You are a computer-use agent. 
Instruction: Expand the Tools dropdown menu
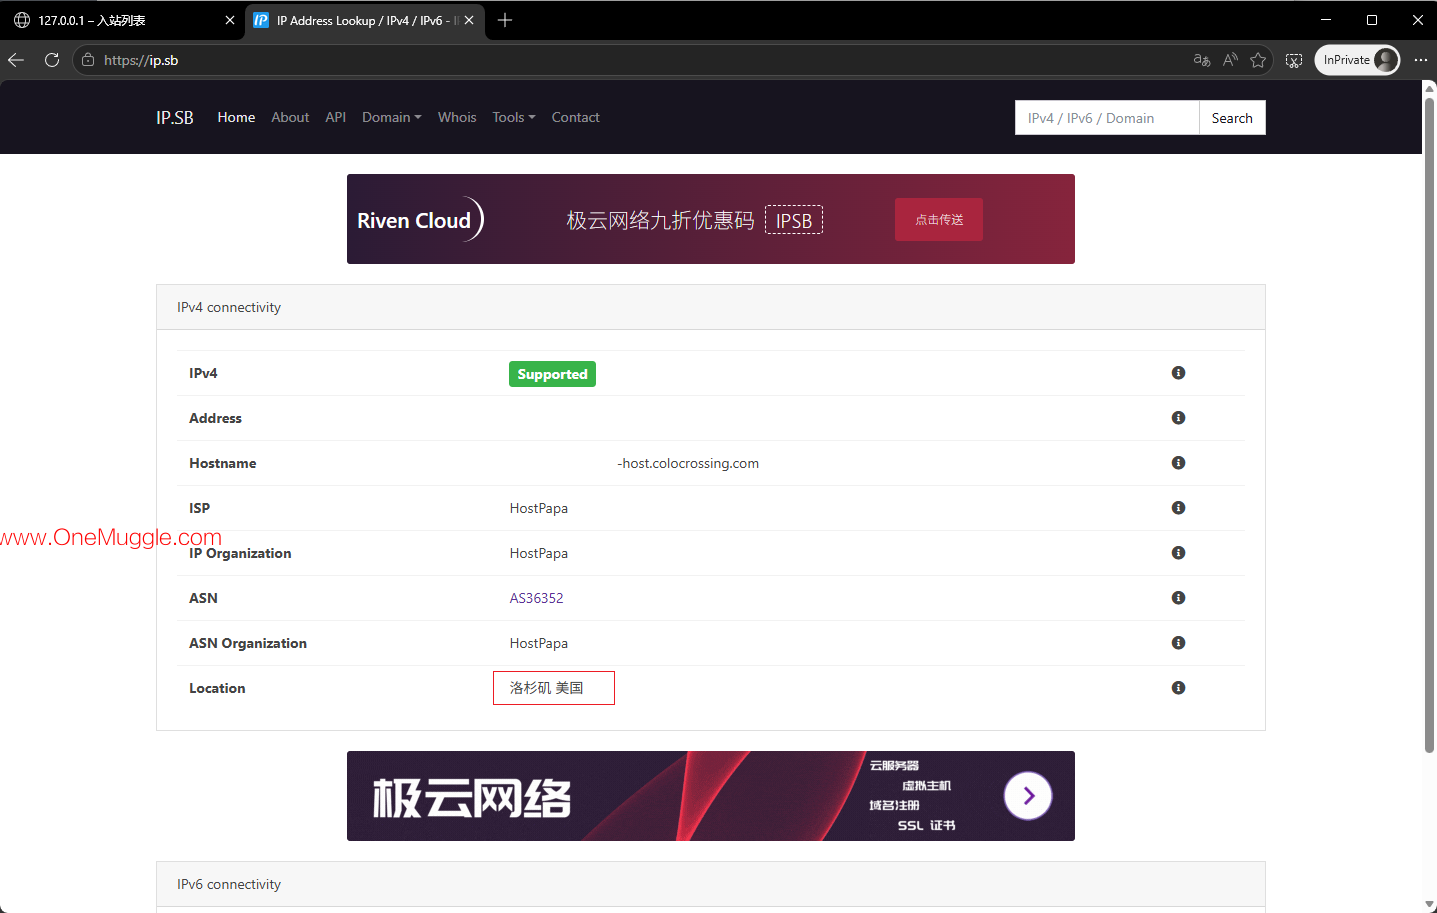click(x=514, y=117)
